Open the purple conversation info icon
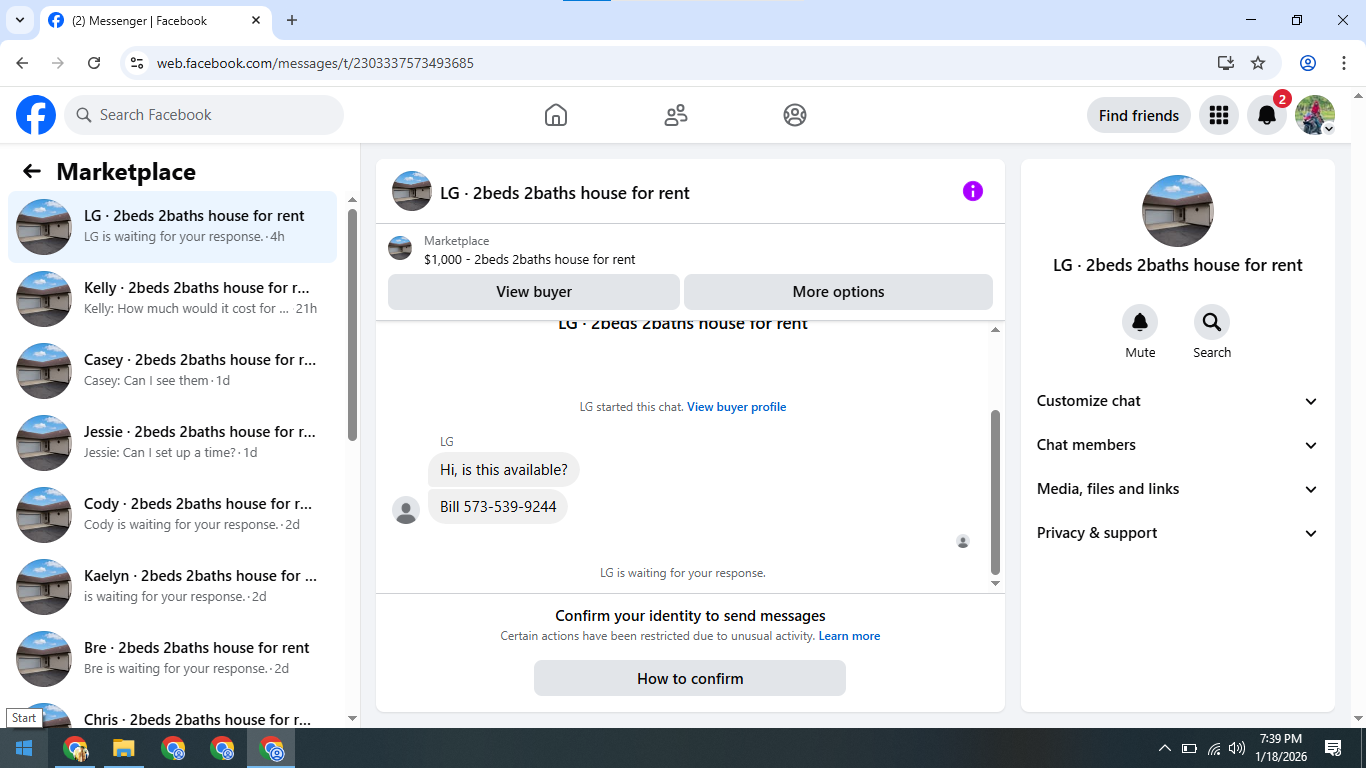This screenshot has height=768, width=1366. pos(973,191)
